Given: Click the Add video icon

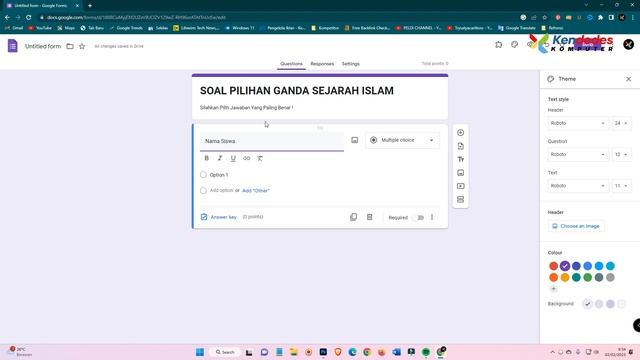Looking at the screenshot, I should coord(460,186).
